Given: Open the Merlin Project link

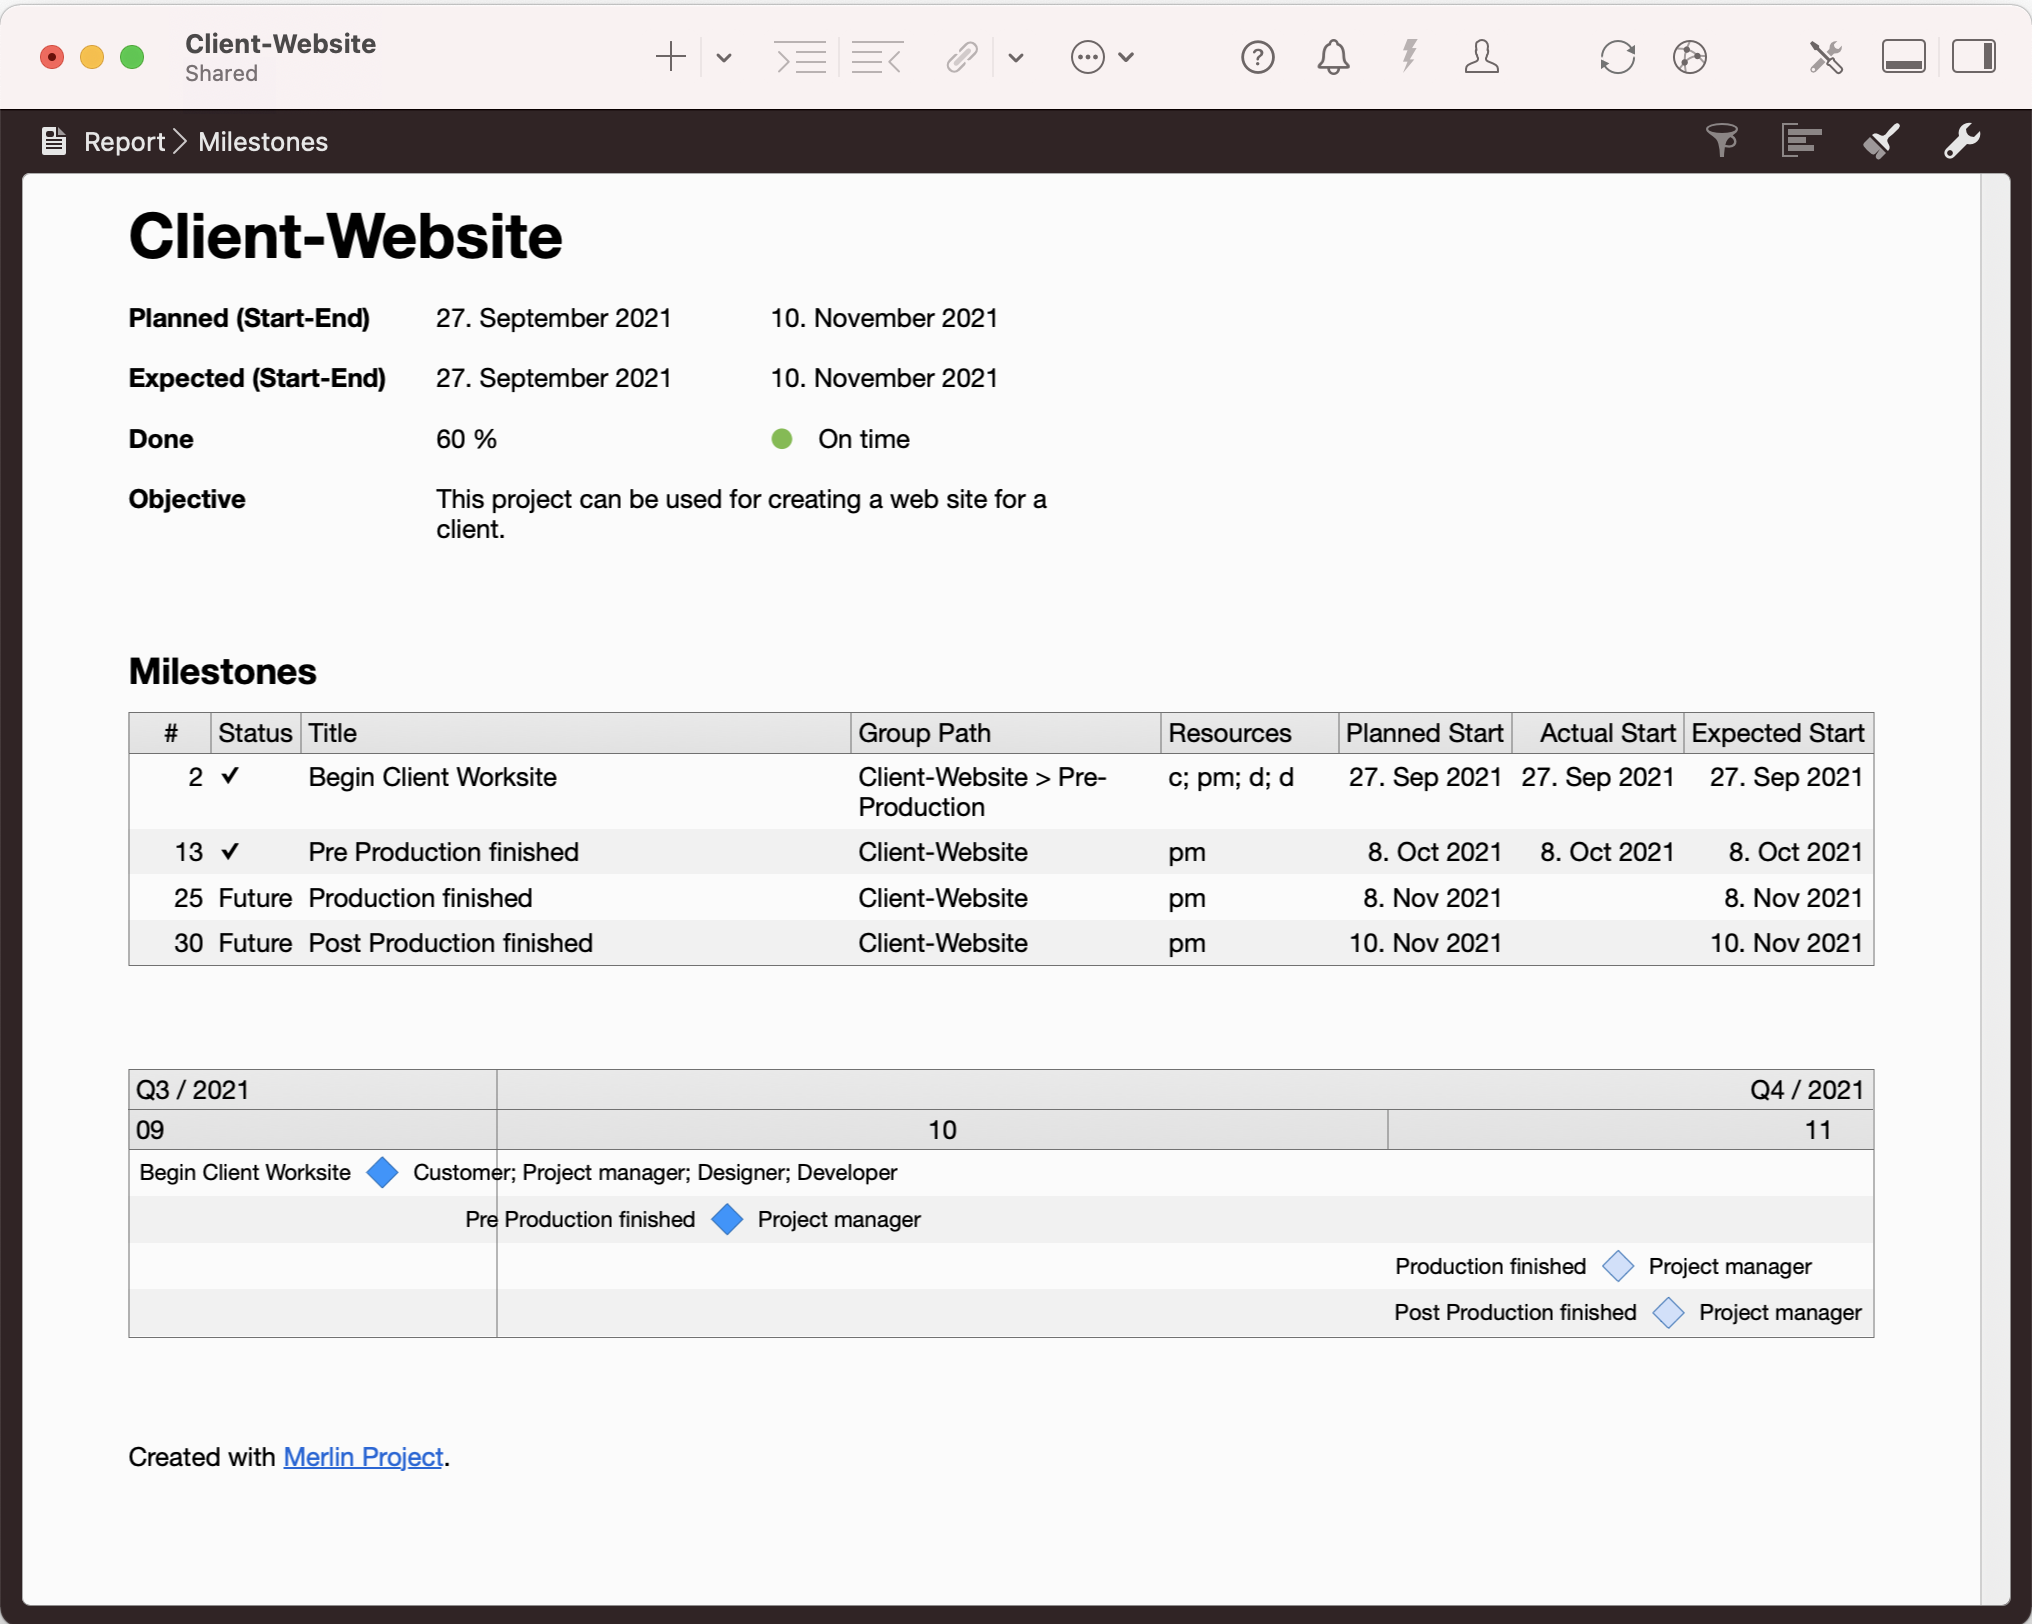Looking at the screenshot, I should coord(363,1457).
